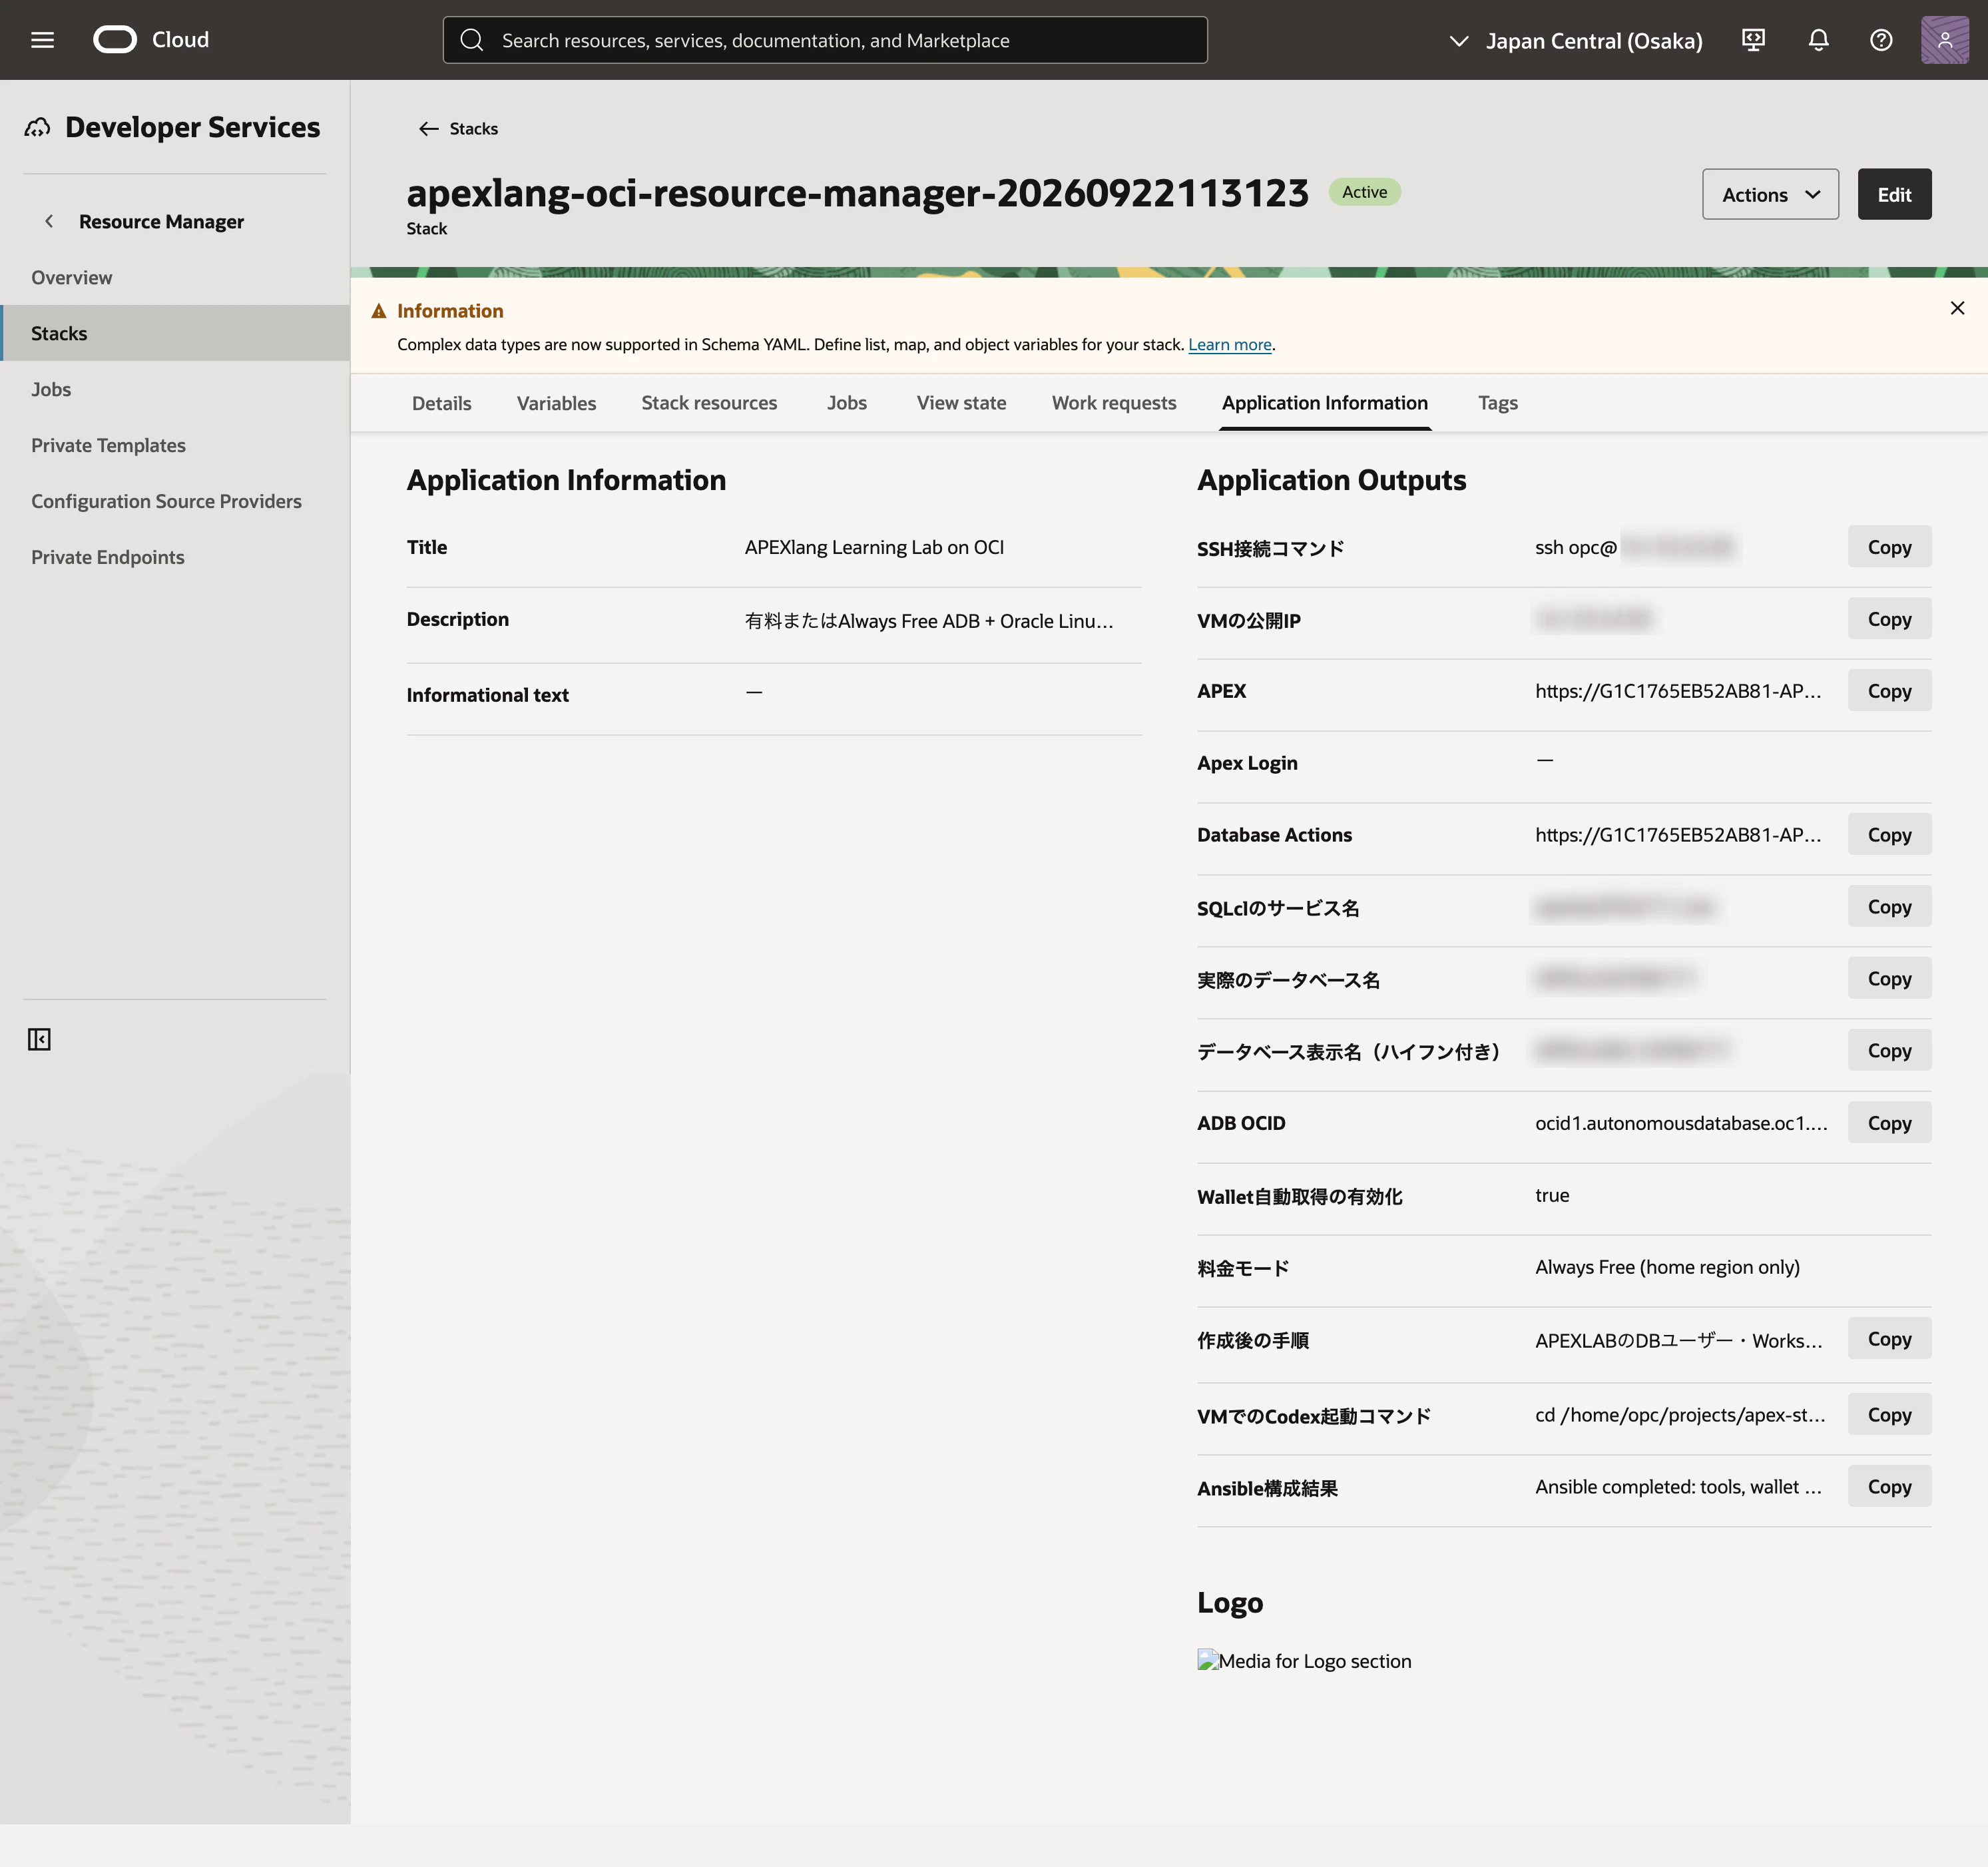Switch to the Stack resources tab
Screen dimensions: 1988x1867
coord(709,403)
